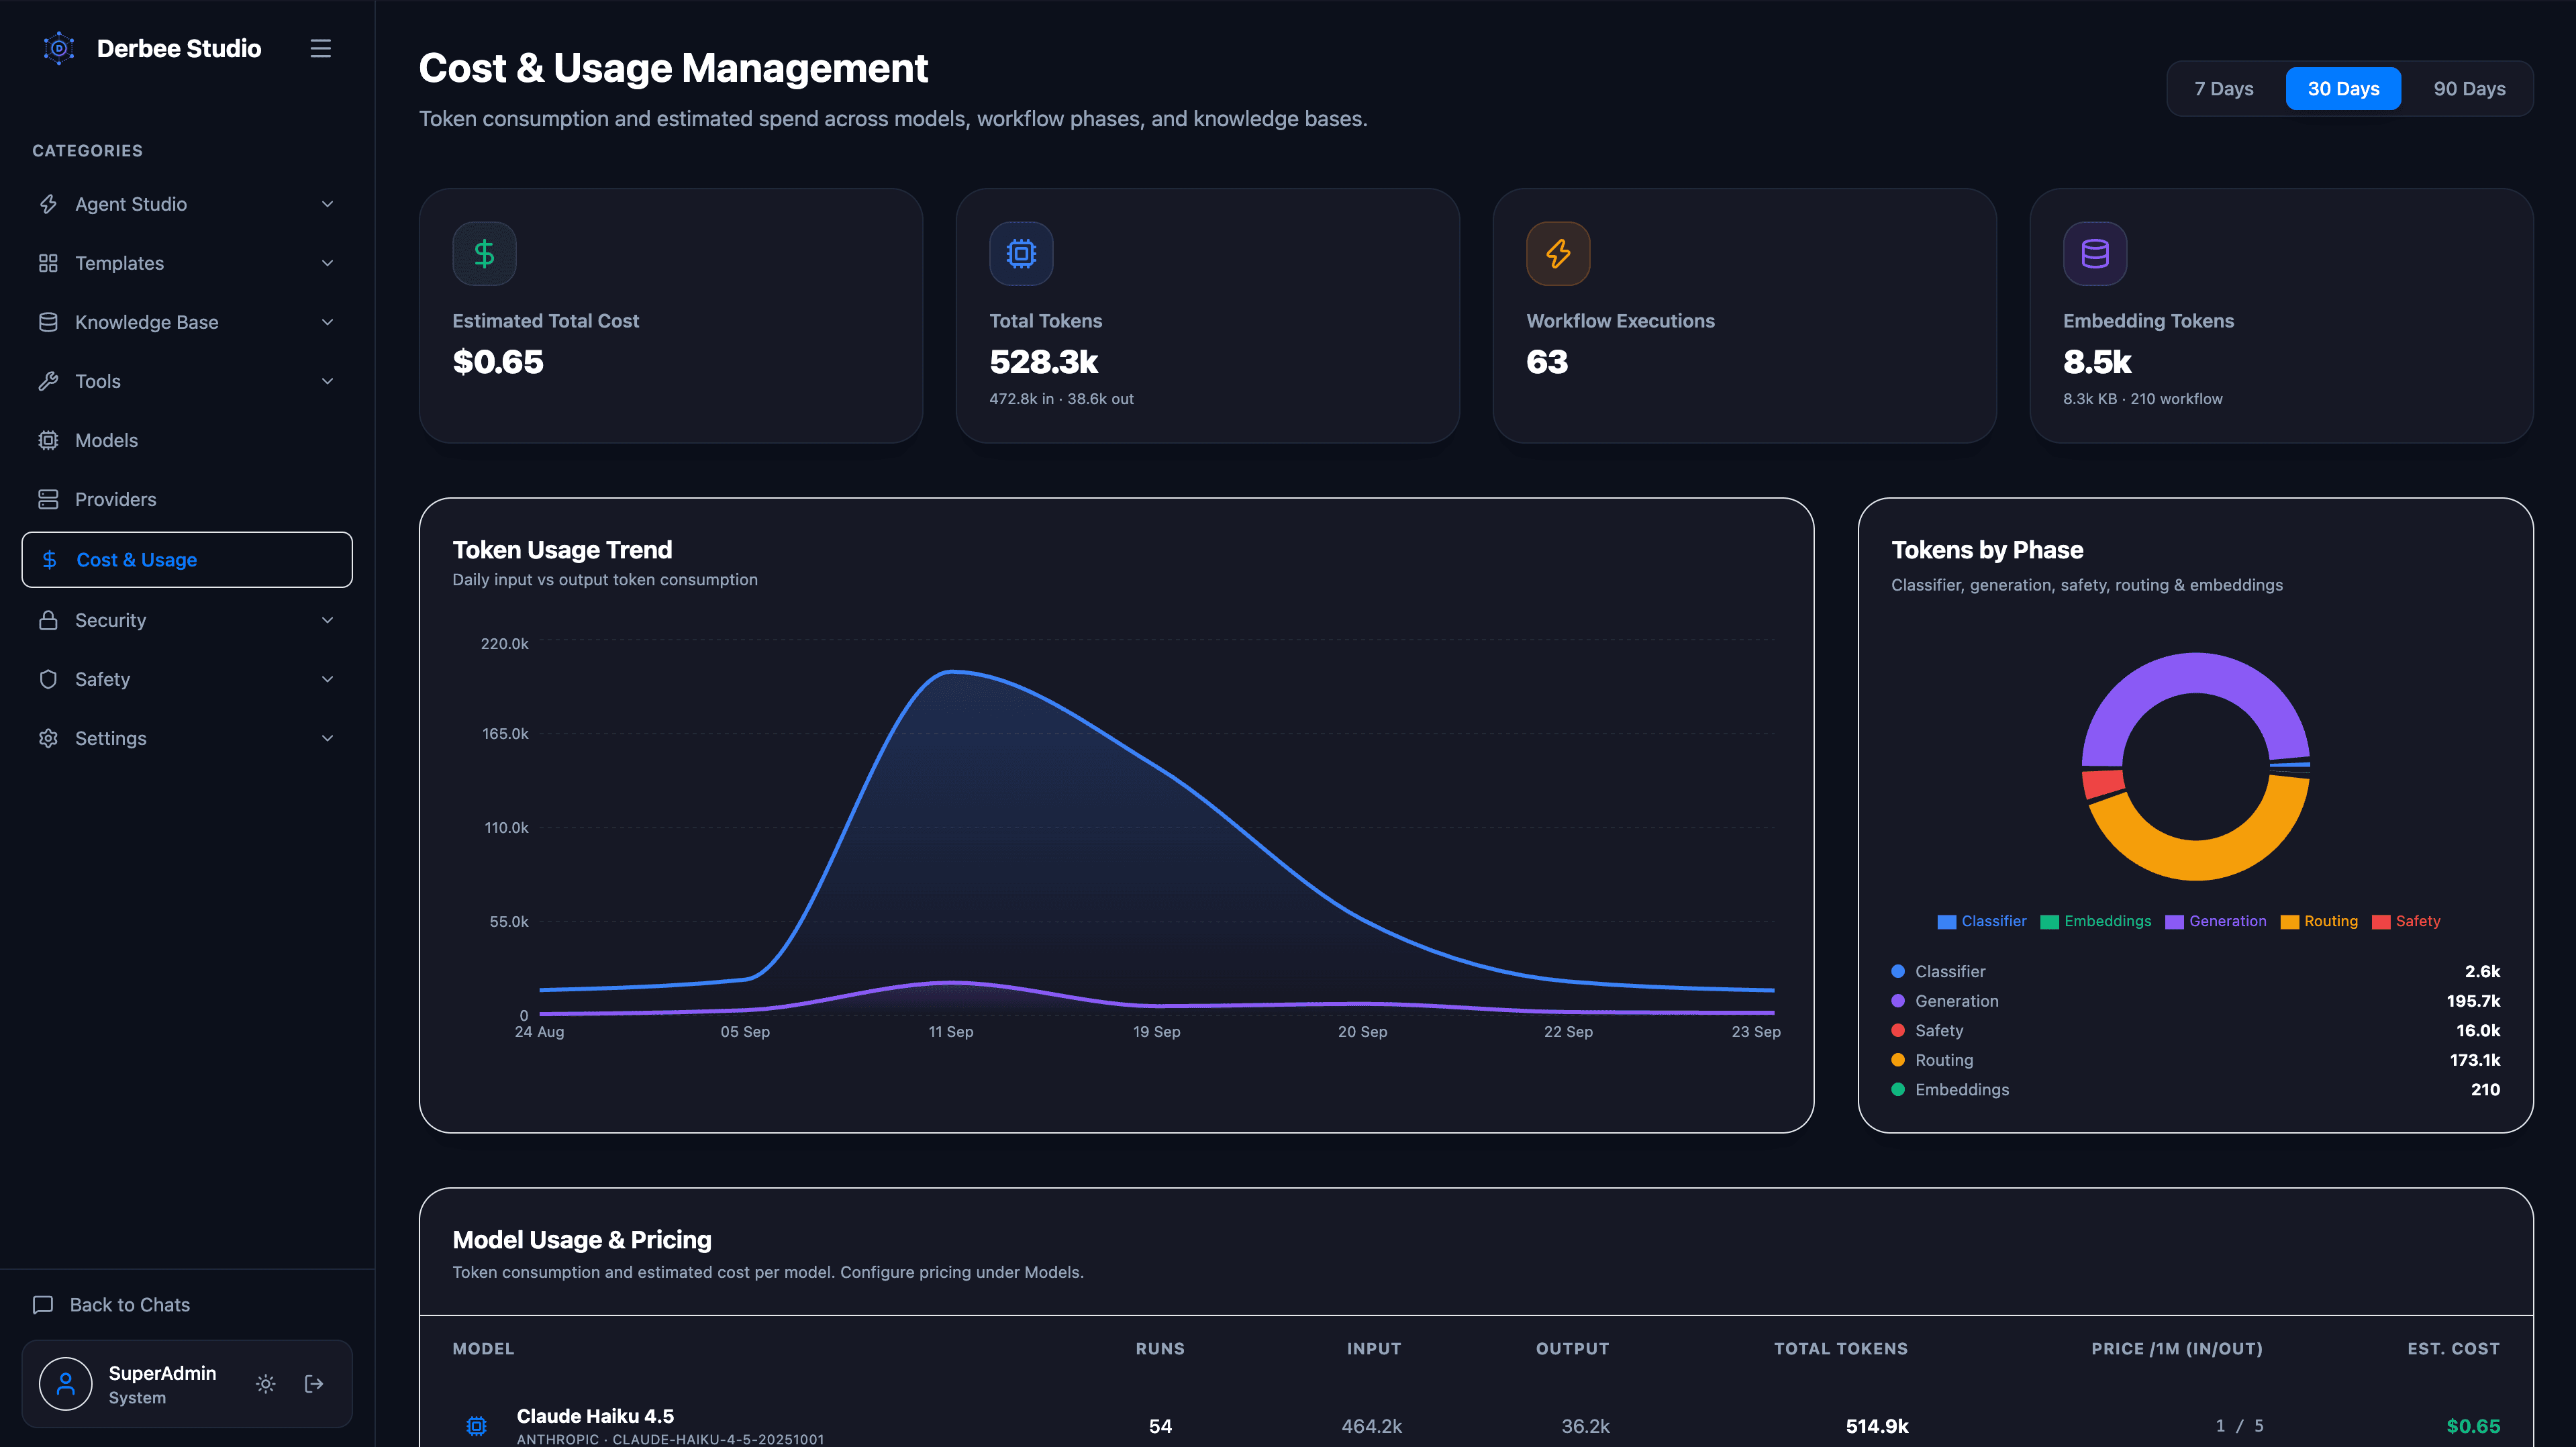Toggle the sidebar hamburger menu
The image size is (2576, 1447).
coord(320,48)
